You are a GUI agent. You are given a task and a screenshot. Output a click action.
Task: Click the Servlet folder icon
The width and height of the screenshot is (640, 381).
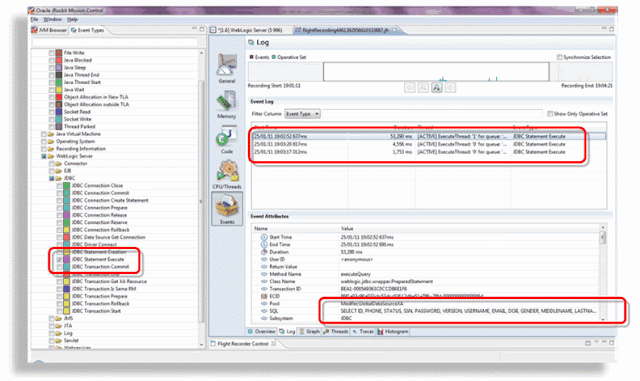click(x=59, y=340)
